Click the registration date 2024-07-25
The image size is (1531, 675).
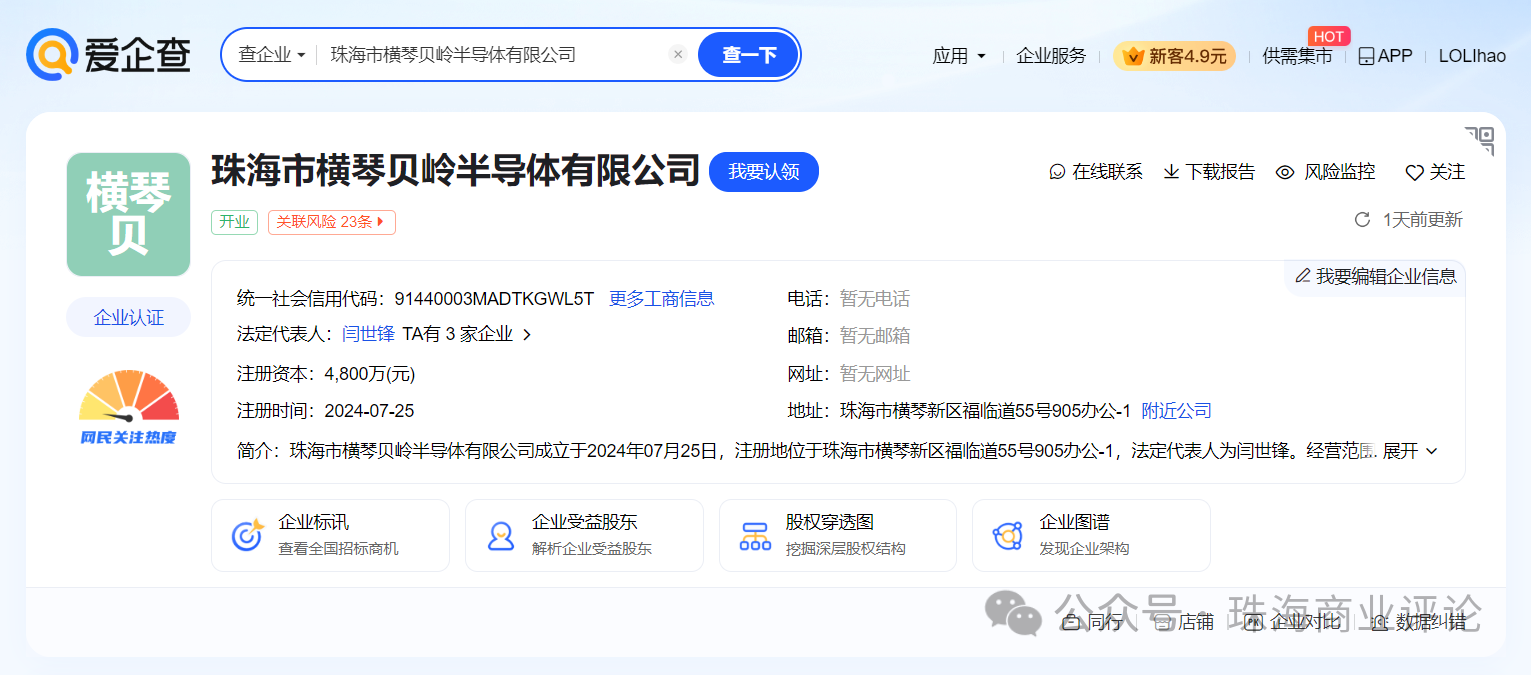(x=369, y=410)
